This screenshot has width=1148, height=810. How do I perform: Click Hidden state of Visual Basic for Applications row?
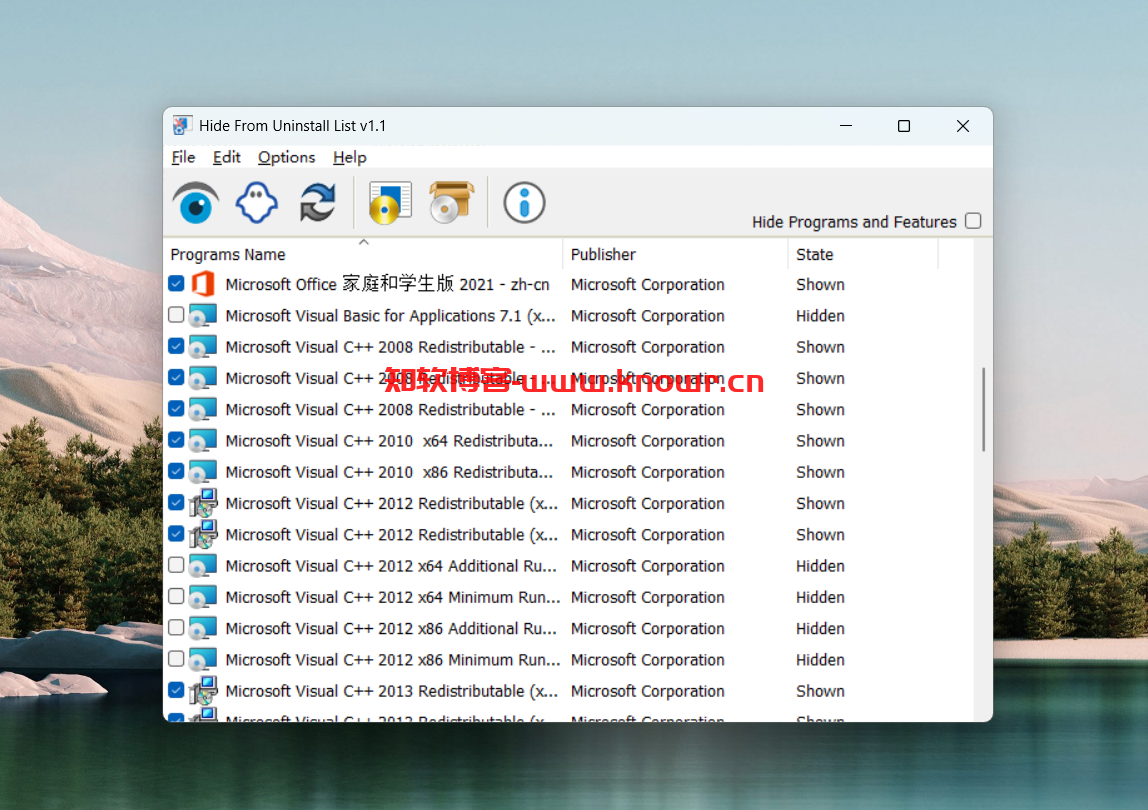820,316
